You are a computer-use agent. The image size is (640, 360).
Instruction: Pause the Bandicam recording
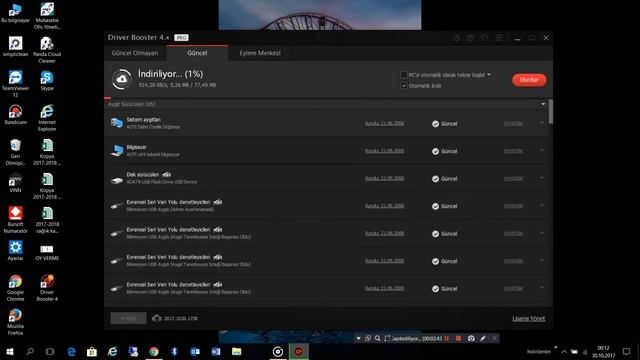[x=447, y=338]
